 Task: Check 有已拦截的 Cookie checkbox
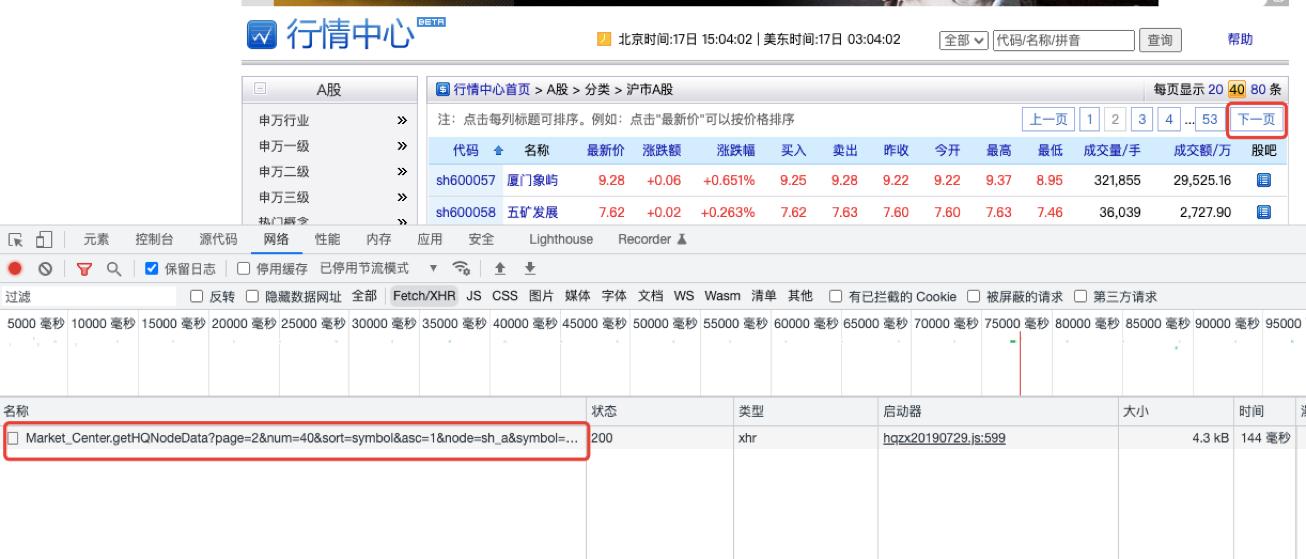point(835,296)
